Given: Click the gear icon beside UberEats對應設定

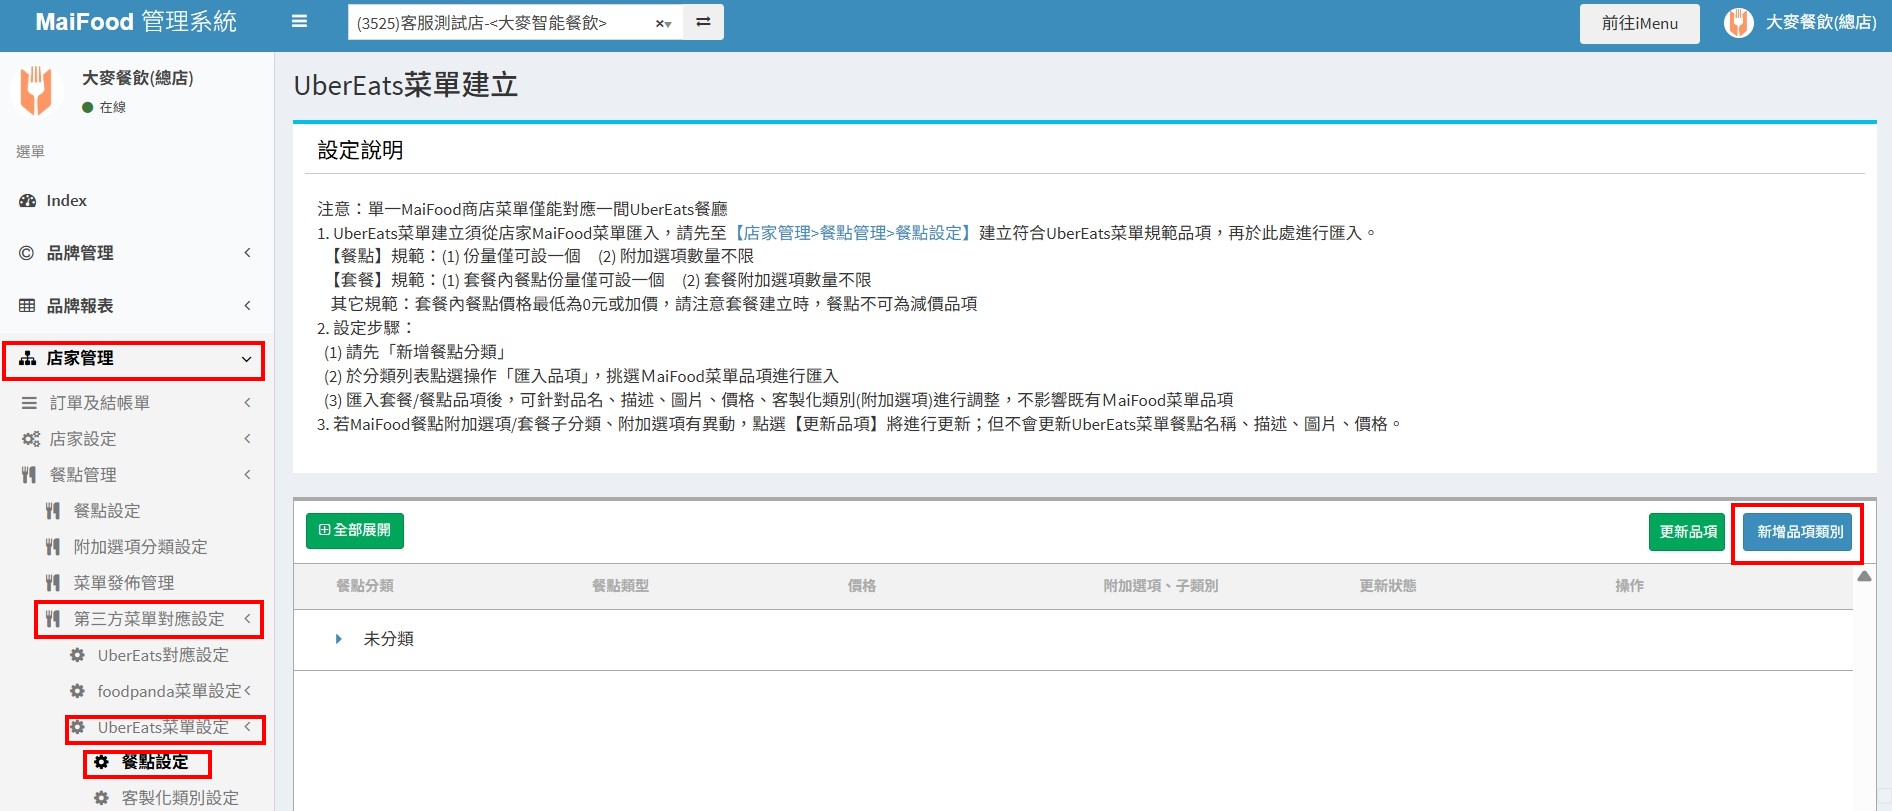Looking at the screenshot, I should pos(77,656).
